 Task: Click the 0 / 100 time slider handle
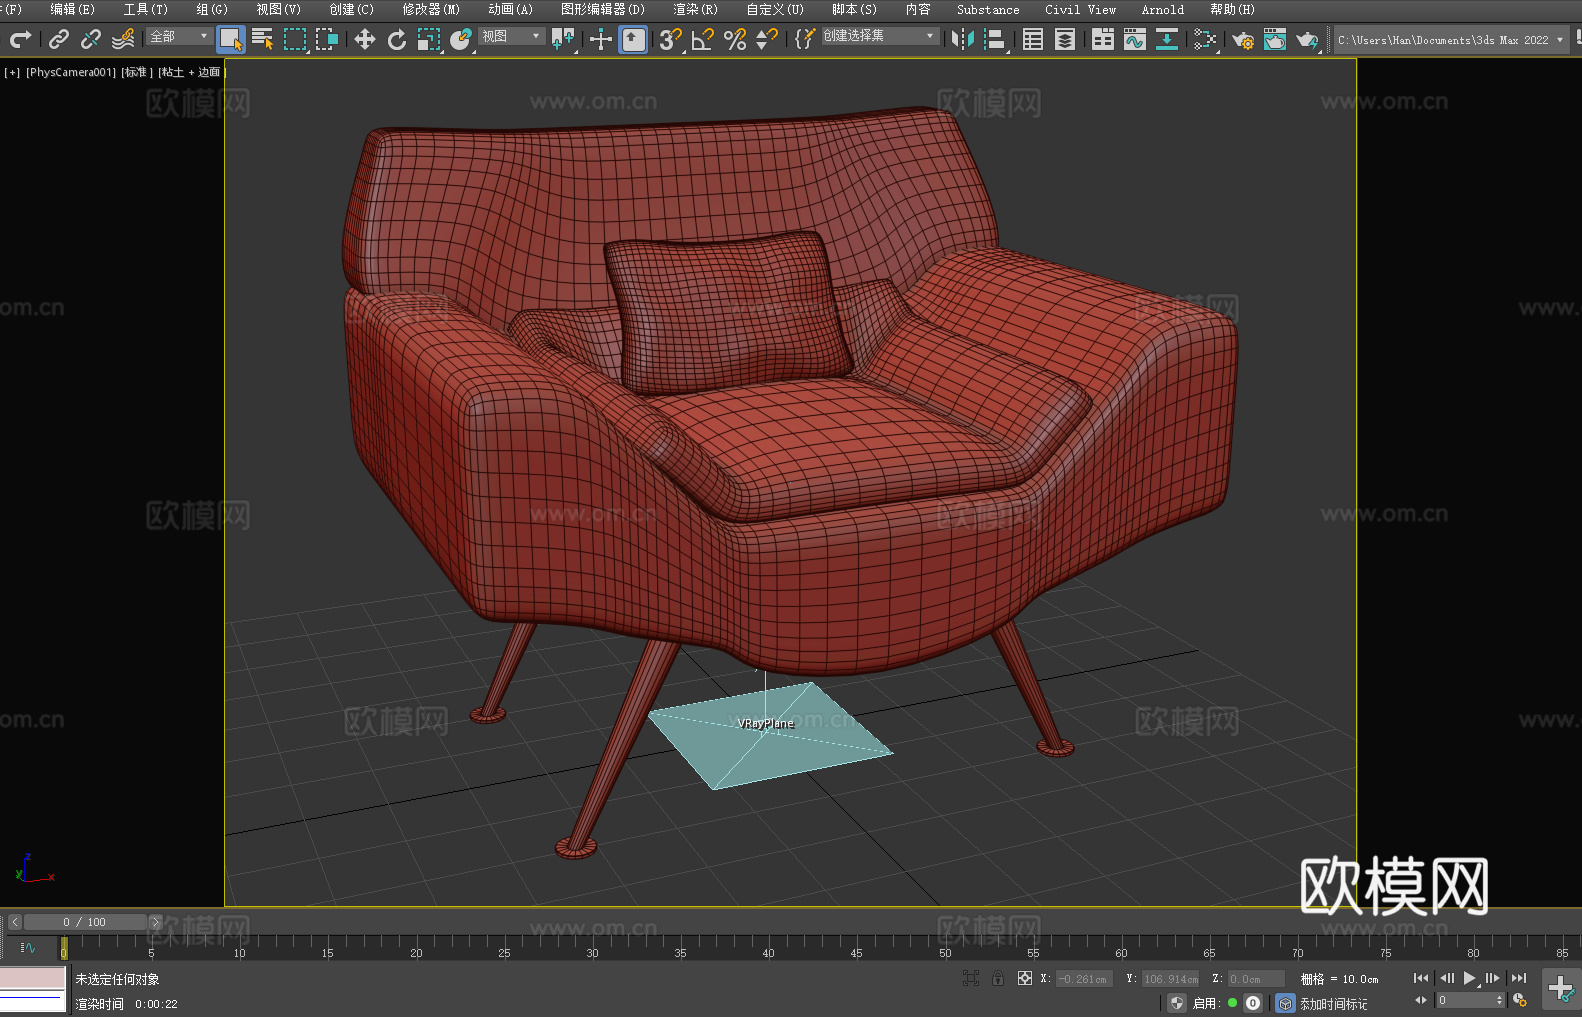pos(85,922)
